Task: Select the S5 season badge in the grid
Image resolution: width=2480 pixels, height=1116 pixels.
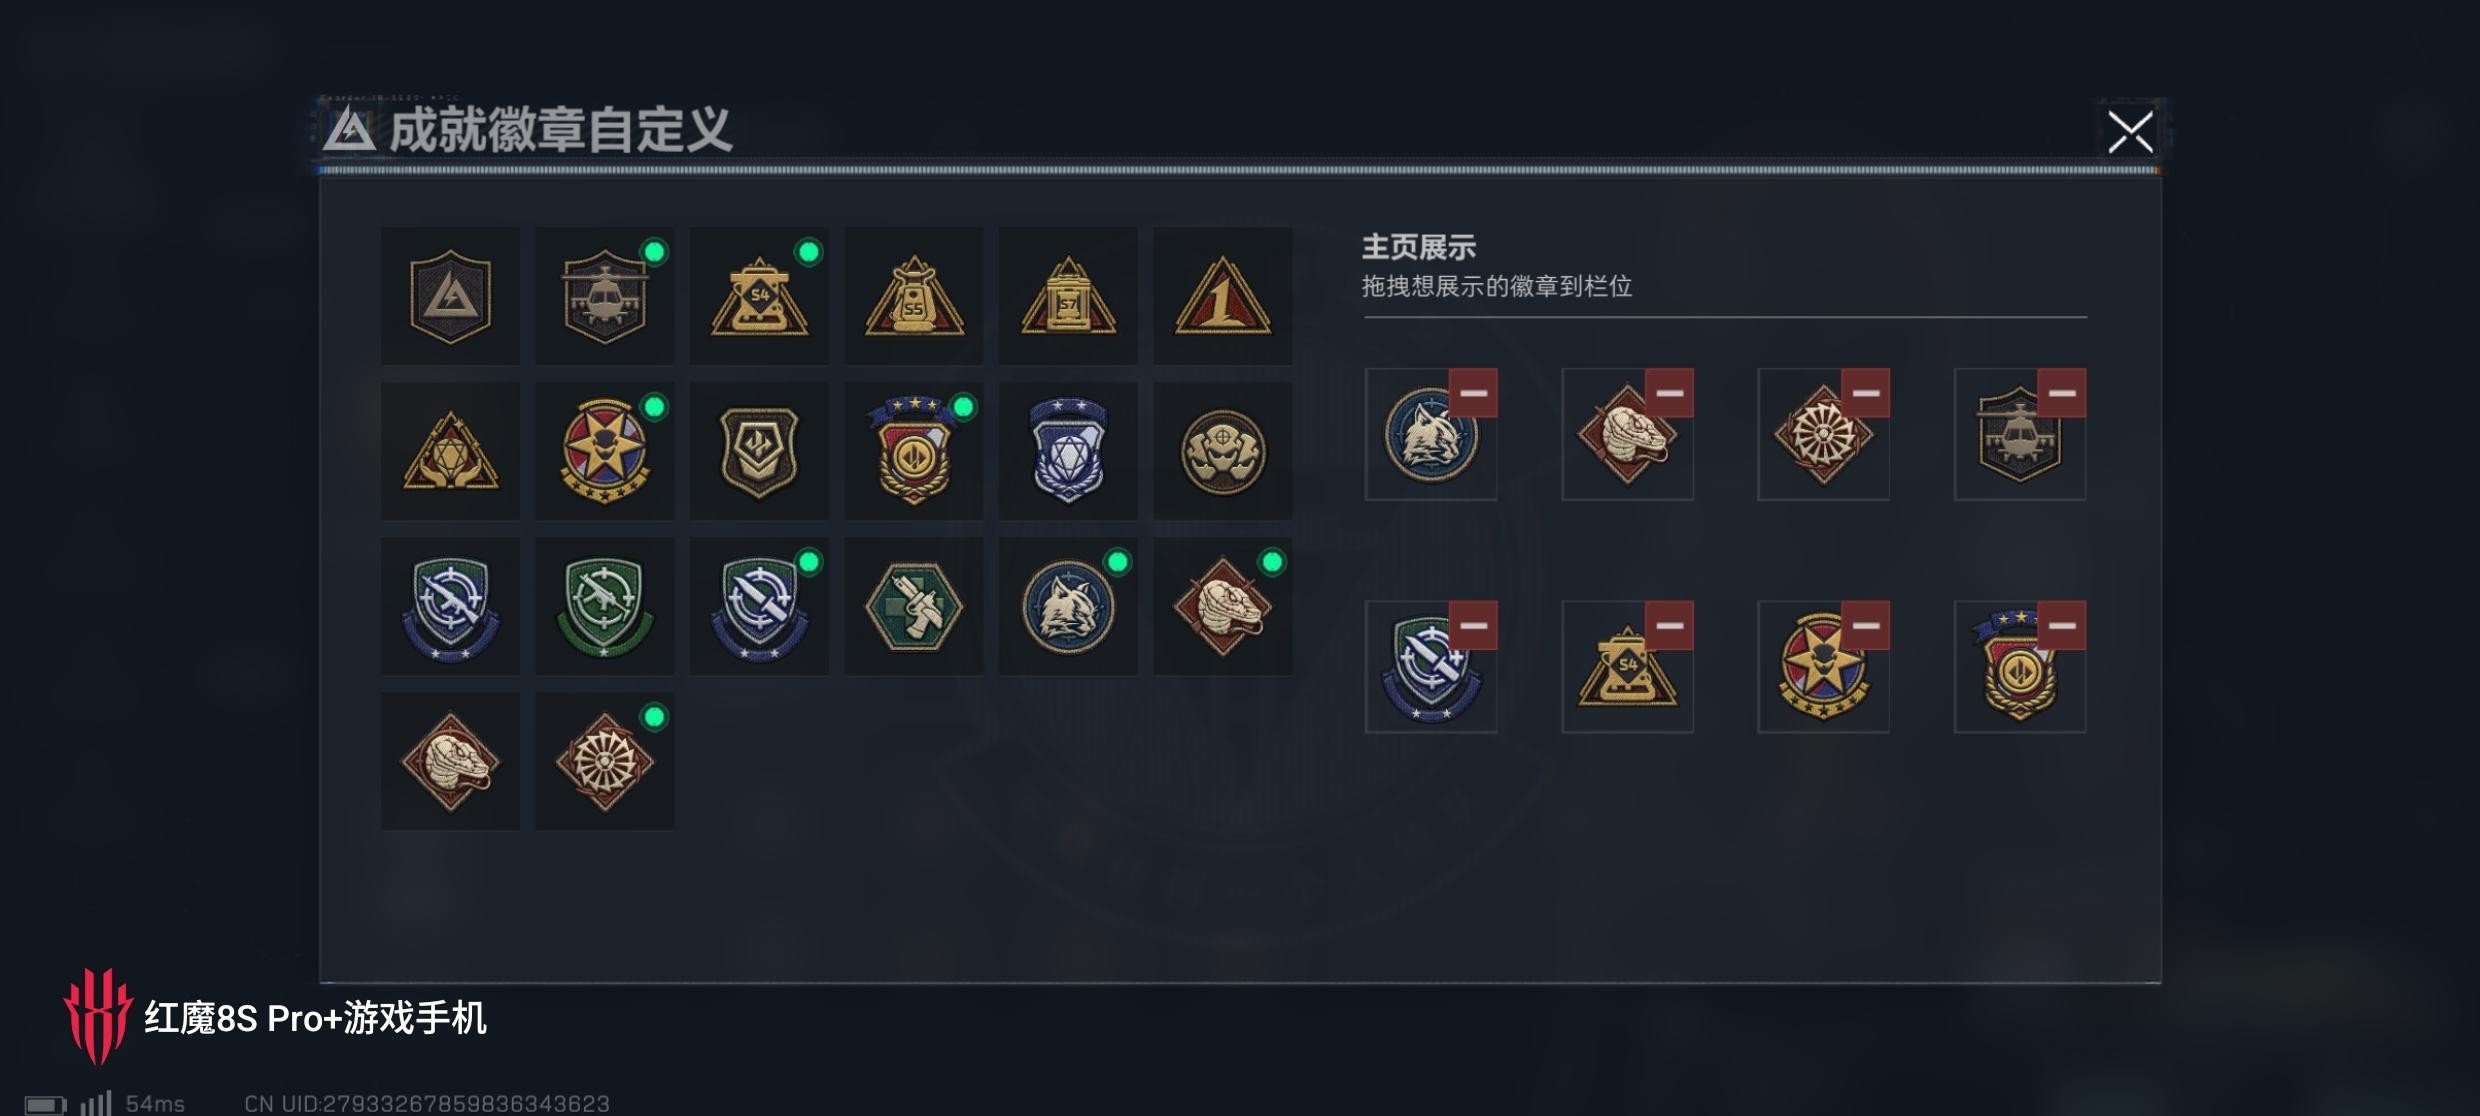Action: point(914,296)
